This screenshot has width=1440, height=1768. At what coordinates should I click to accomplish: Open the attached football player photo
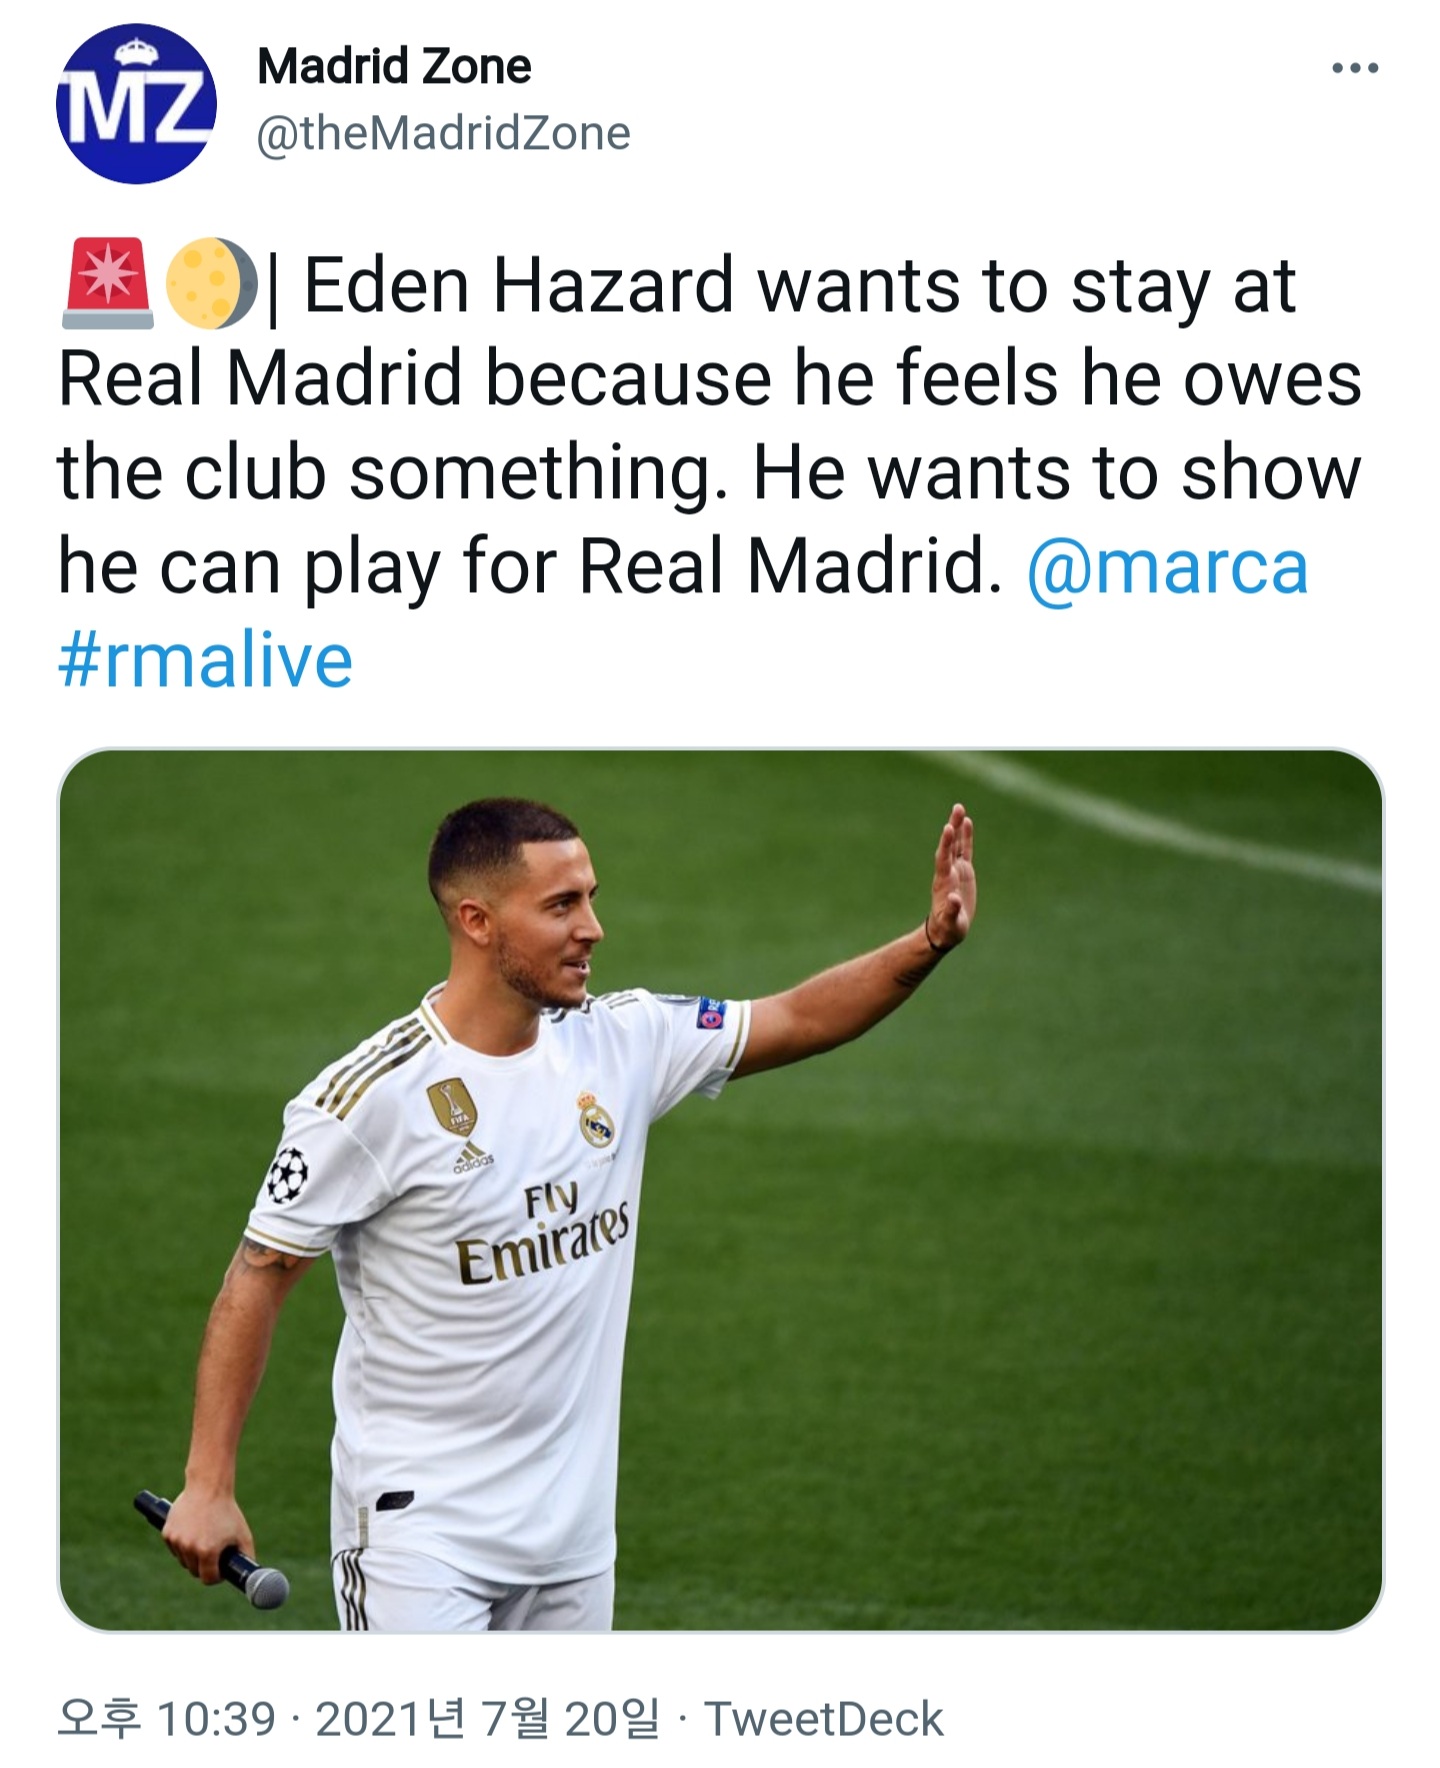pyautogui.click(x=720, y=1189)
